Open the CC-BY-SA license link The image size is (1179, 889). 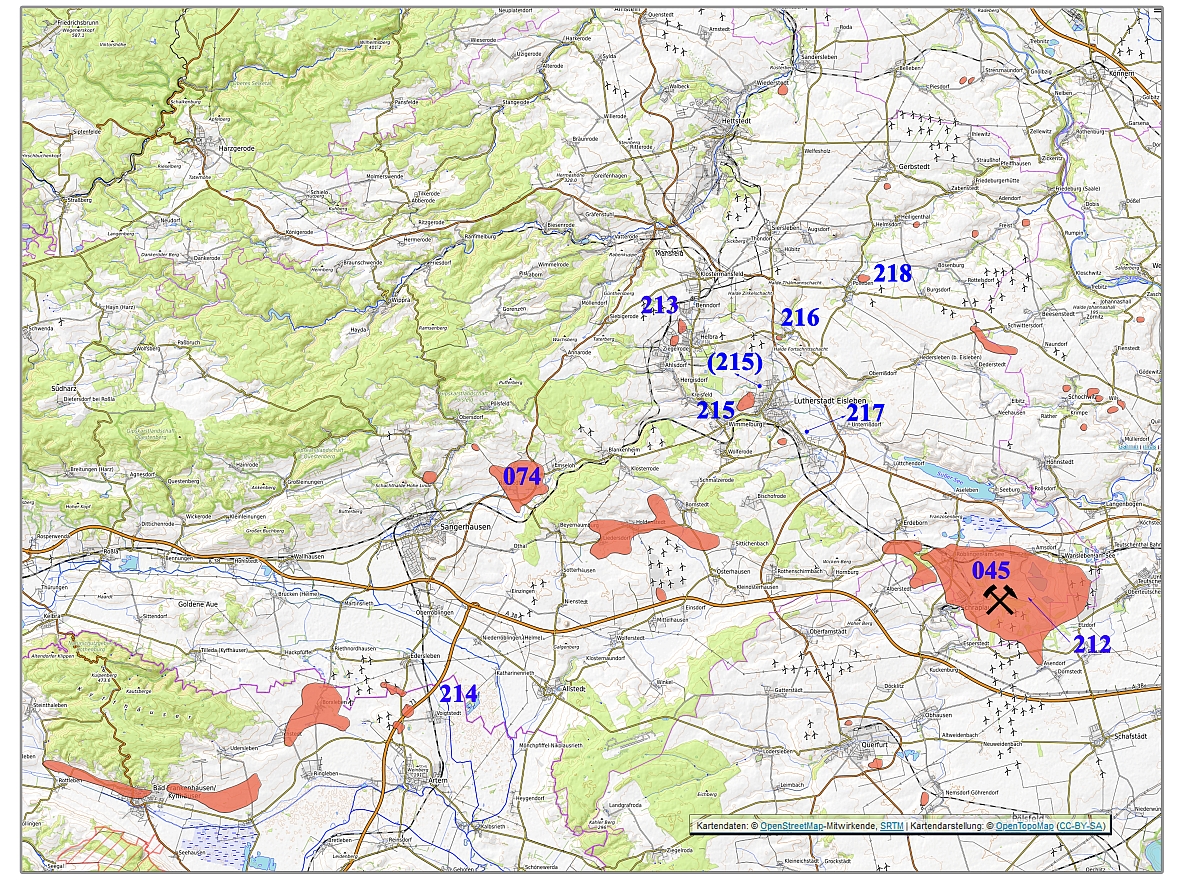point(1081,826)
